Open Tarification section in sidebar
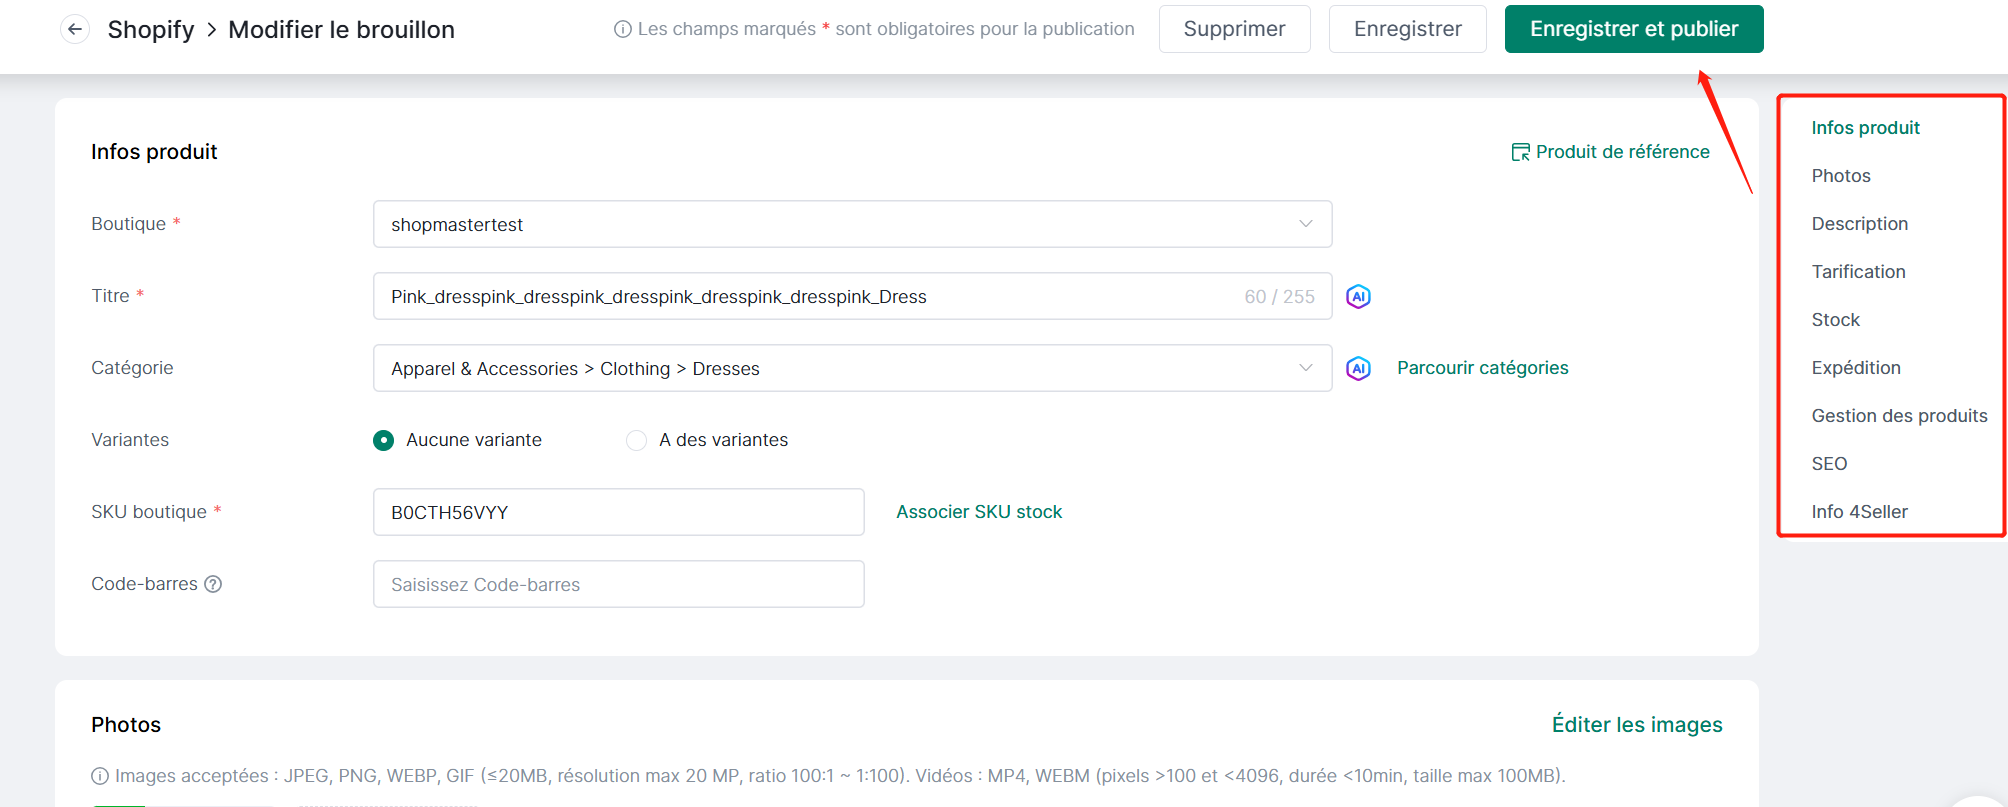 point(1858,272)
